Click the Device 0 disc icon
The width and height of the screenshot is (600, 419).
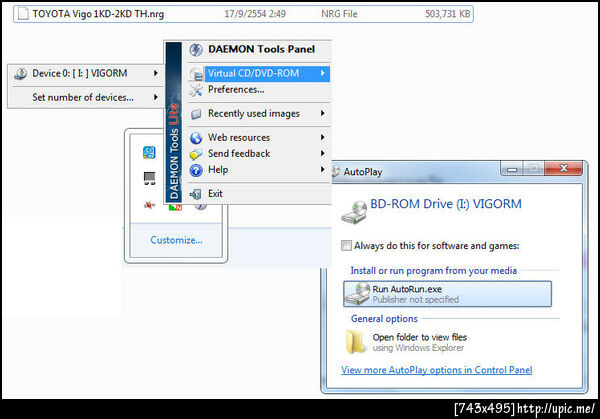tap(20, 73)
